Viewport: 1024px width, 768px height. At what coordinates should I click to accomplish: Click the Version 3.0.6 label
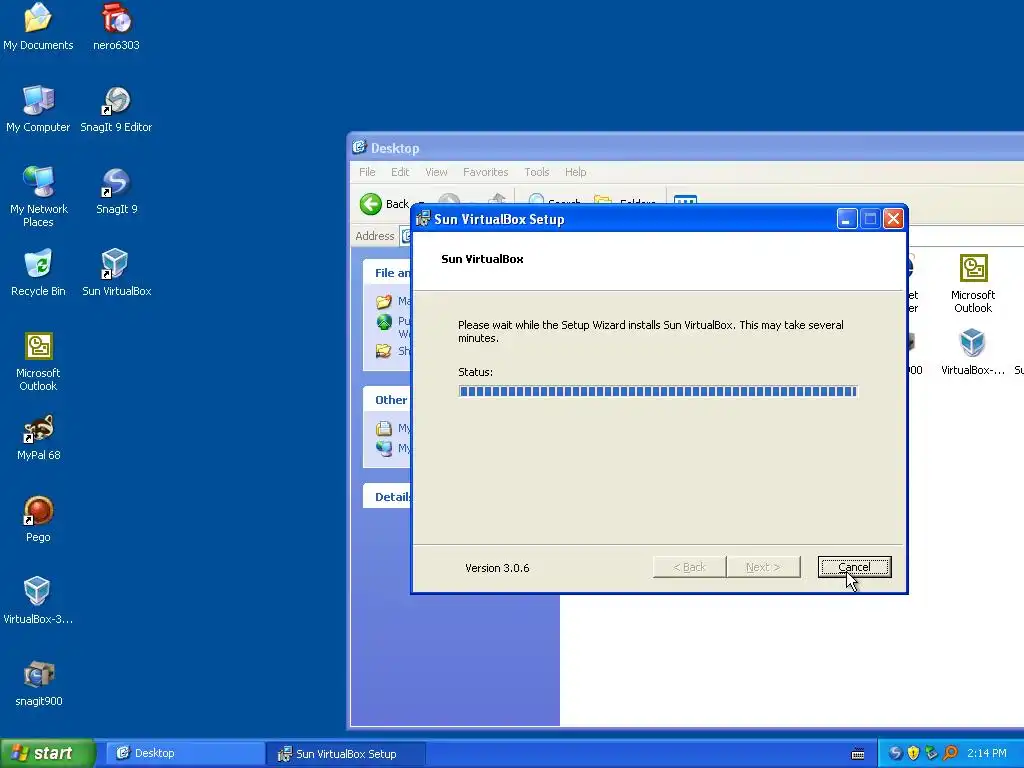click(497, 568)
